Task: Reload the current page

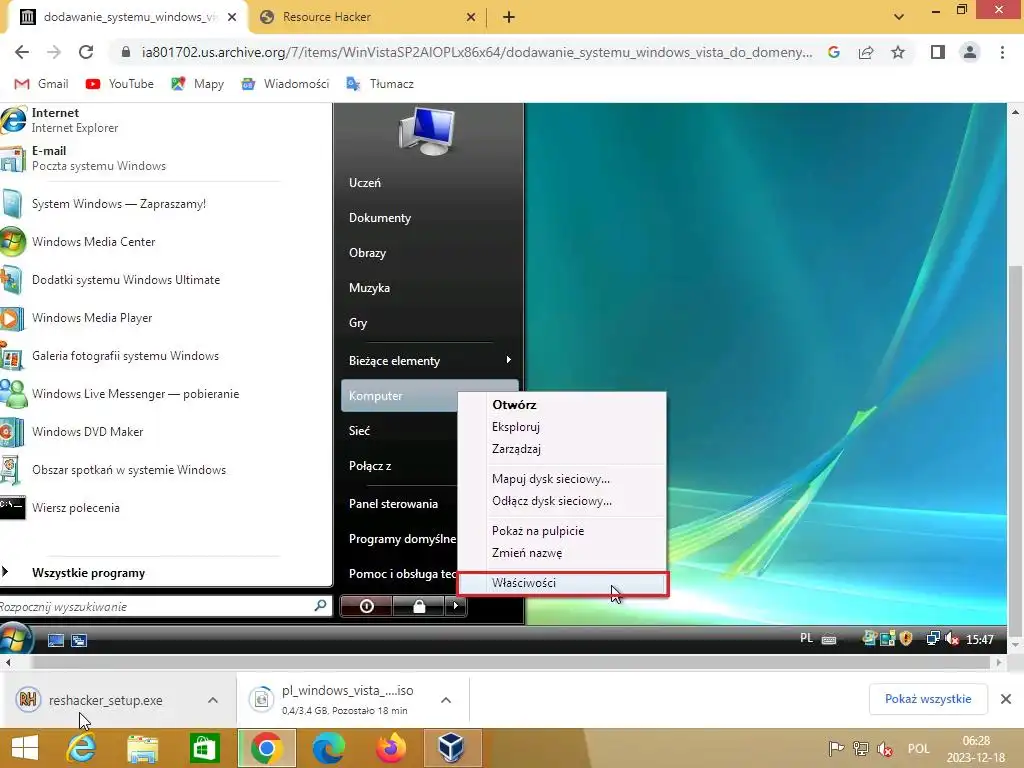Action: point(86,52)
